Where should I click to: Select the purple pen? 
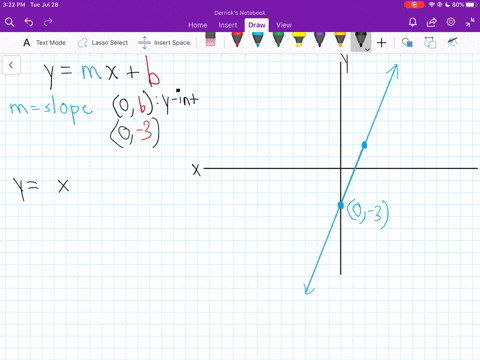click(x=319, y=39)
